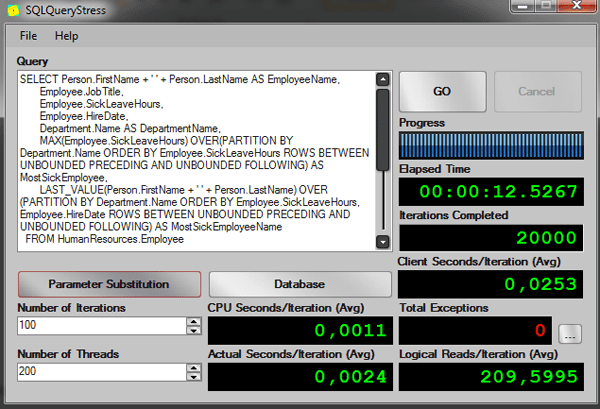Open the File menu
The image size is (600, 409).
(x=28, y=36)
